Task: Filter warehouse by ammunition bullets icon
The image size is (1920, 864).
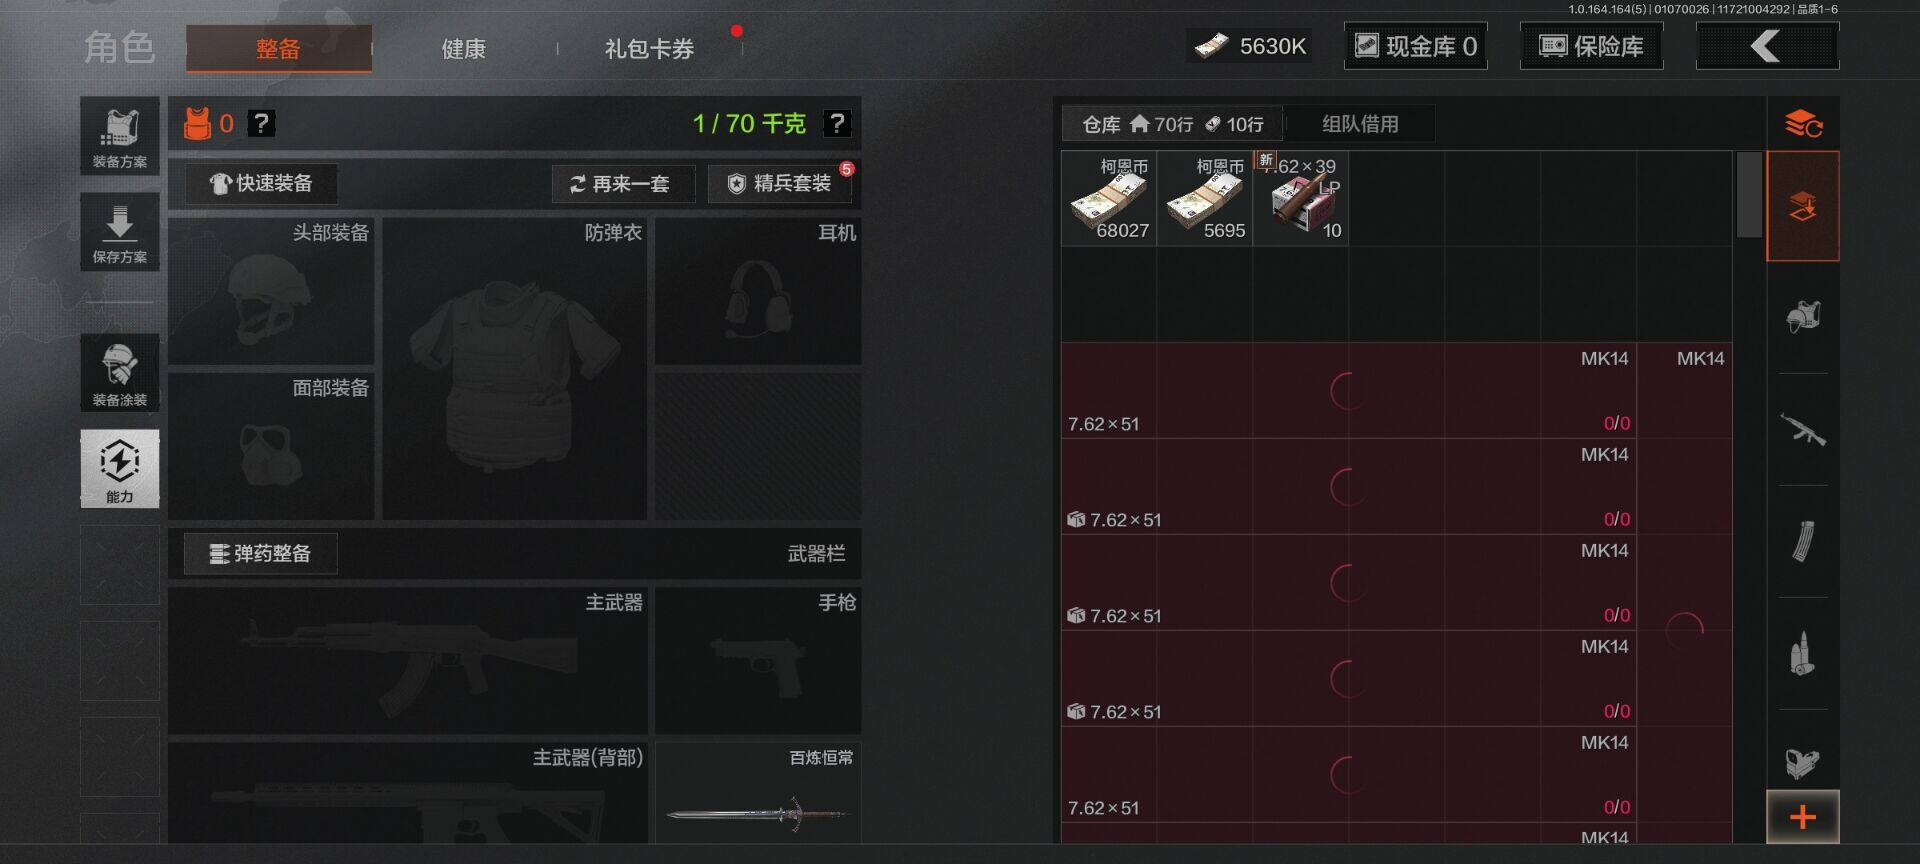Action: point(1803,653)
